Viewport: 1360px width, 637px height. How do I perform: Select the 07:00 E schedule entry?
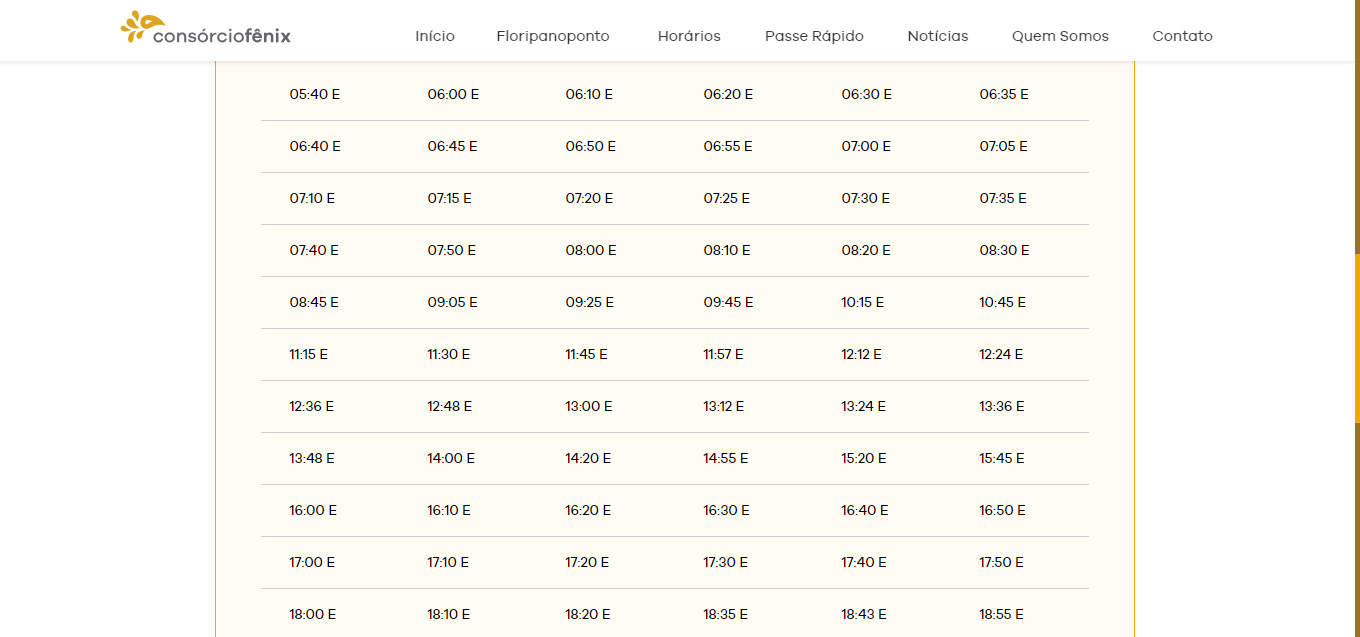[866, 146]
